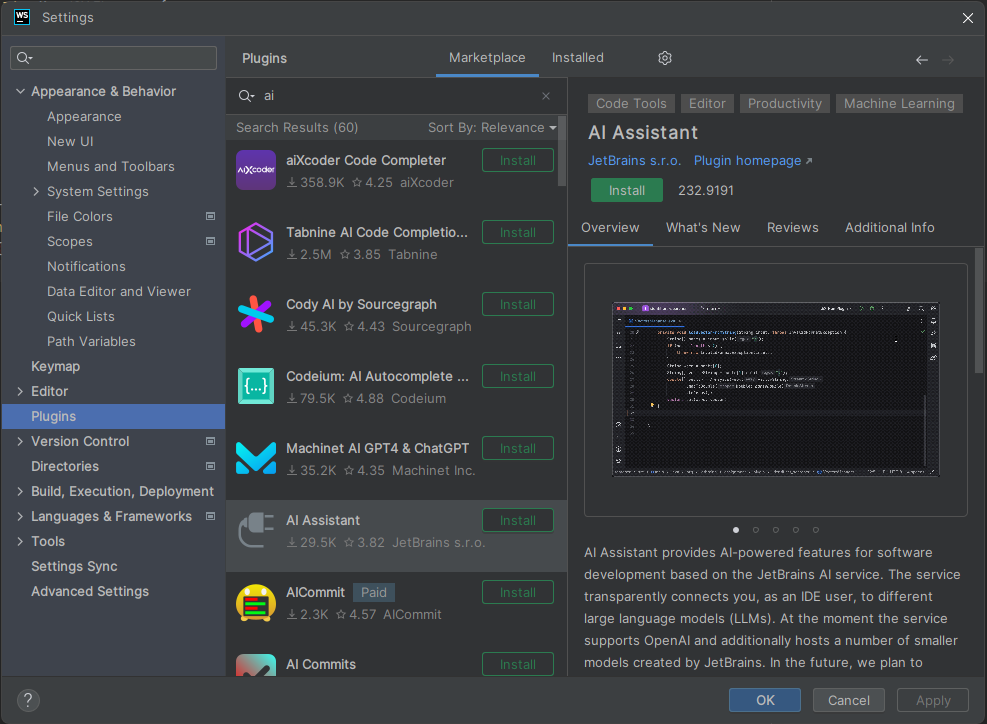This screenshot has height=724, width=987.
Task: Install the AI Commits plugin
Action: 517,664
